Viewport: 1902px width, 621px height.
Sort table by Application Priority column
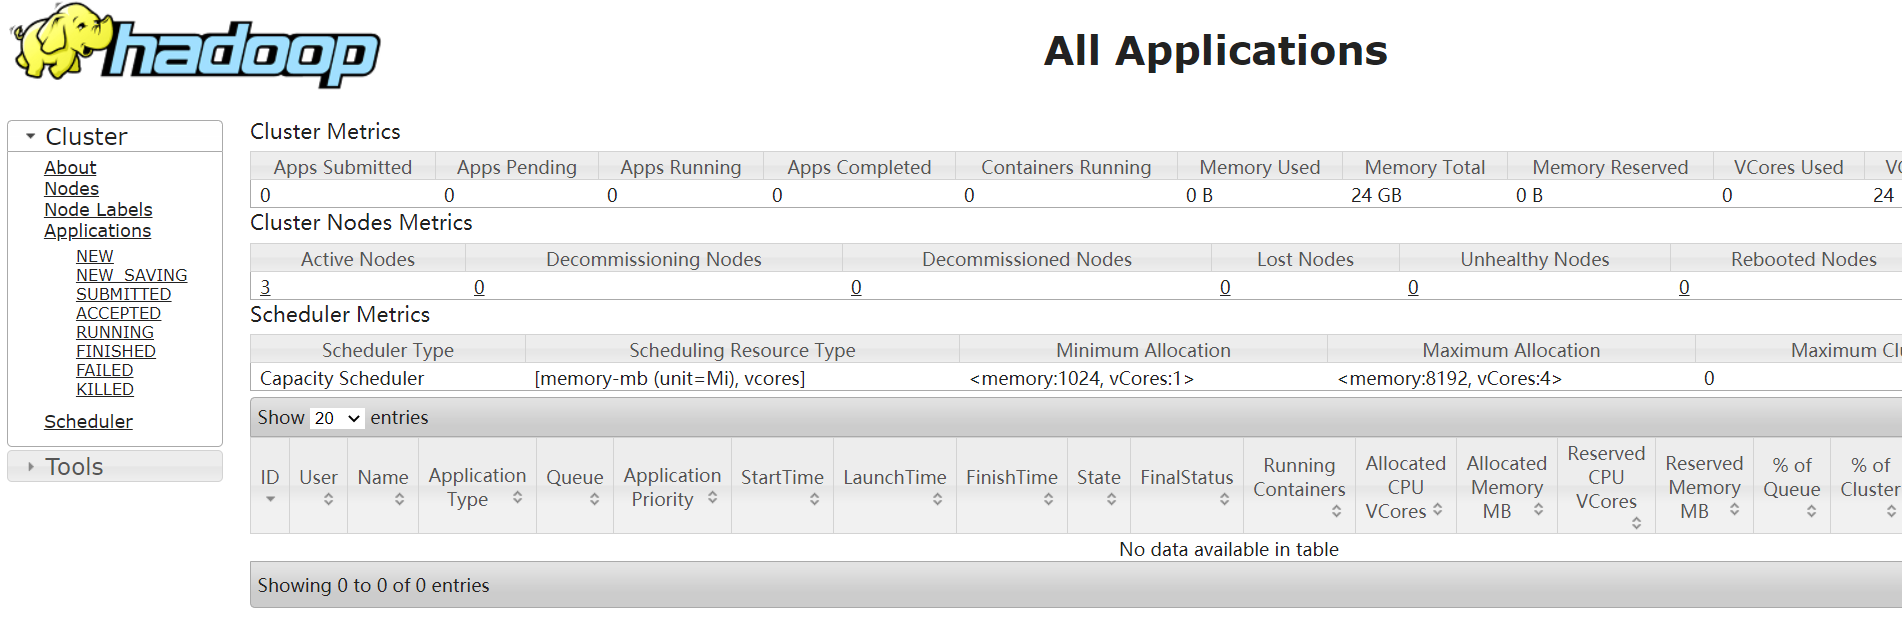[x=672, y=485]
